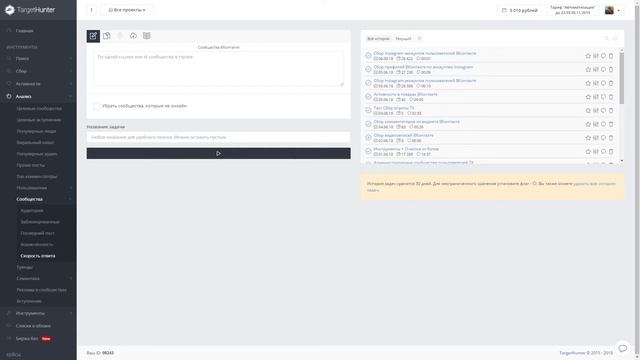
Task: Click the Анализ sidebar icon
Action: pos(9,96)
